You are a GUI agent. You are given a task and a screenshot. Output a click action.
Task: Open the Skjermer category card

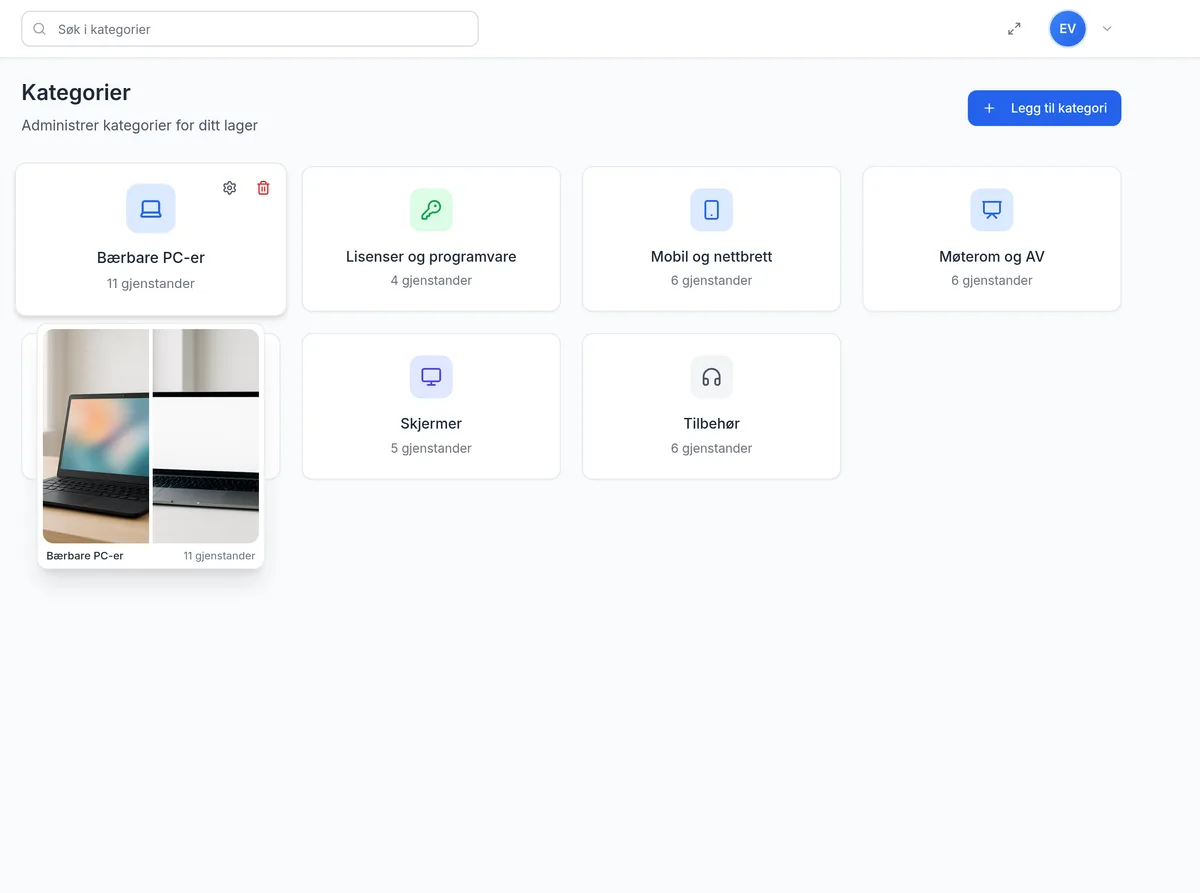click(x=431, y=406)
